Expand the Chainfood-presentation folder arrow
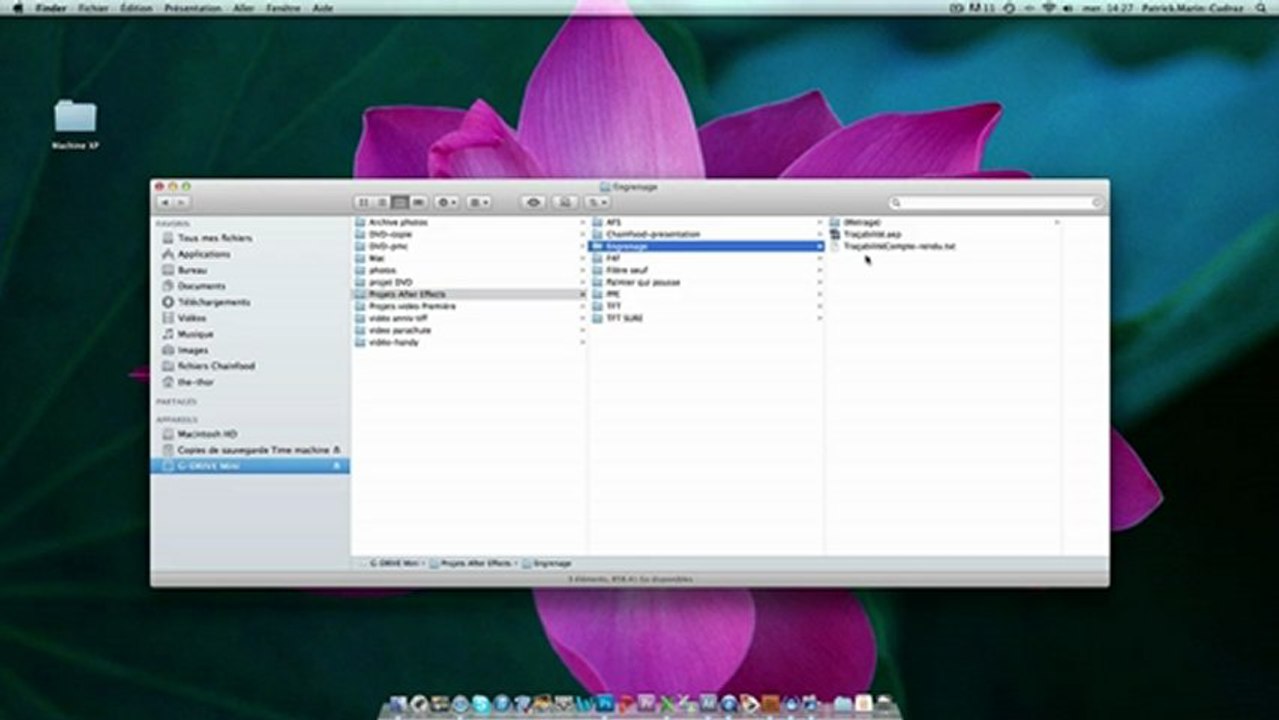 (819, 234)
